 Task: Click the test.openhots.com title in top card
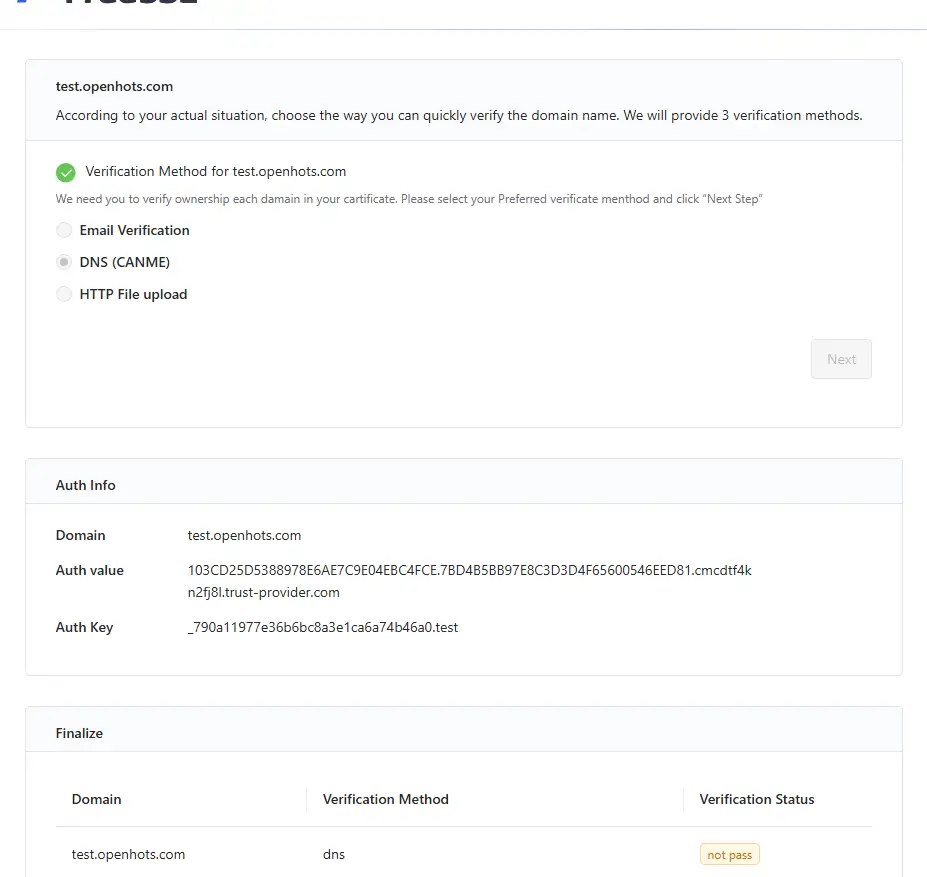114,87
